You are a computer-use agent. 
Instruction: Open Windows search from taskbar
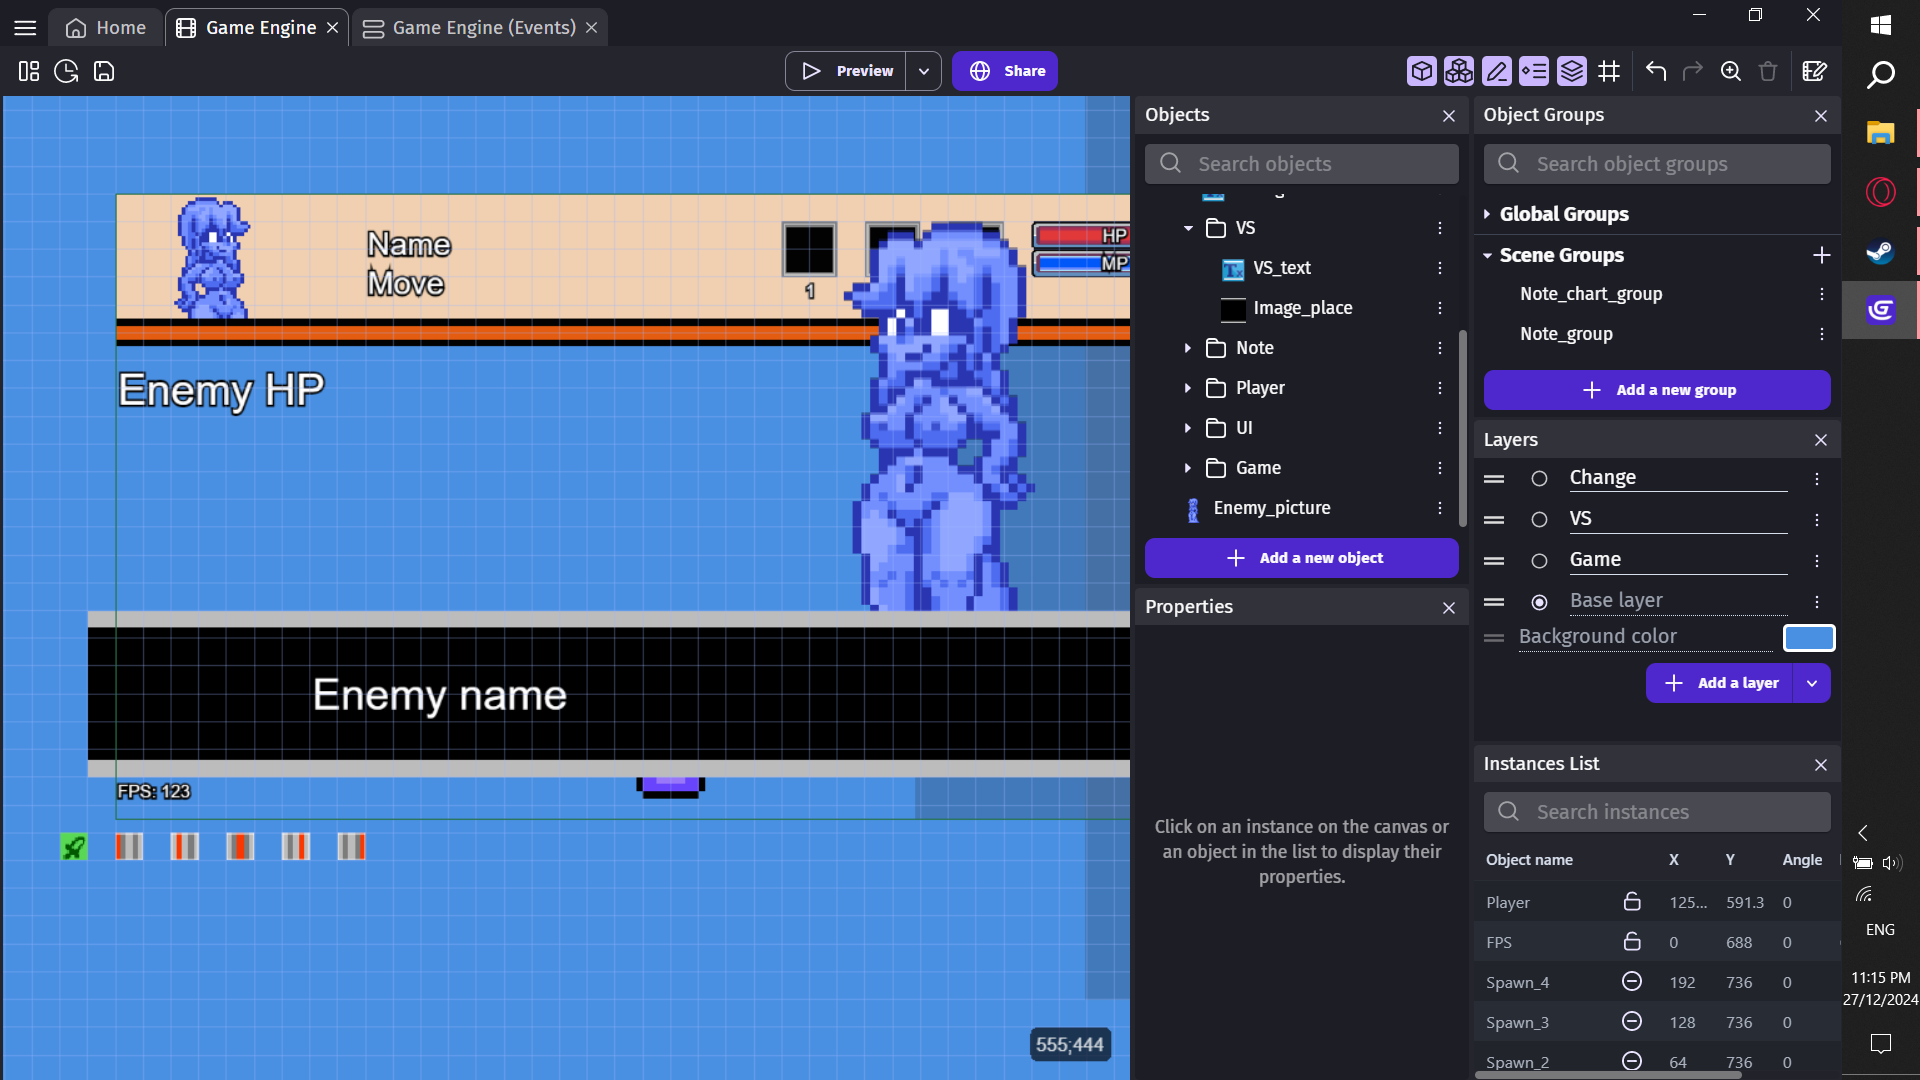1881,75
